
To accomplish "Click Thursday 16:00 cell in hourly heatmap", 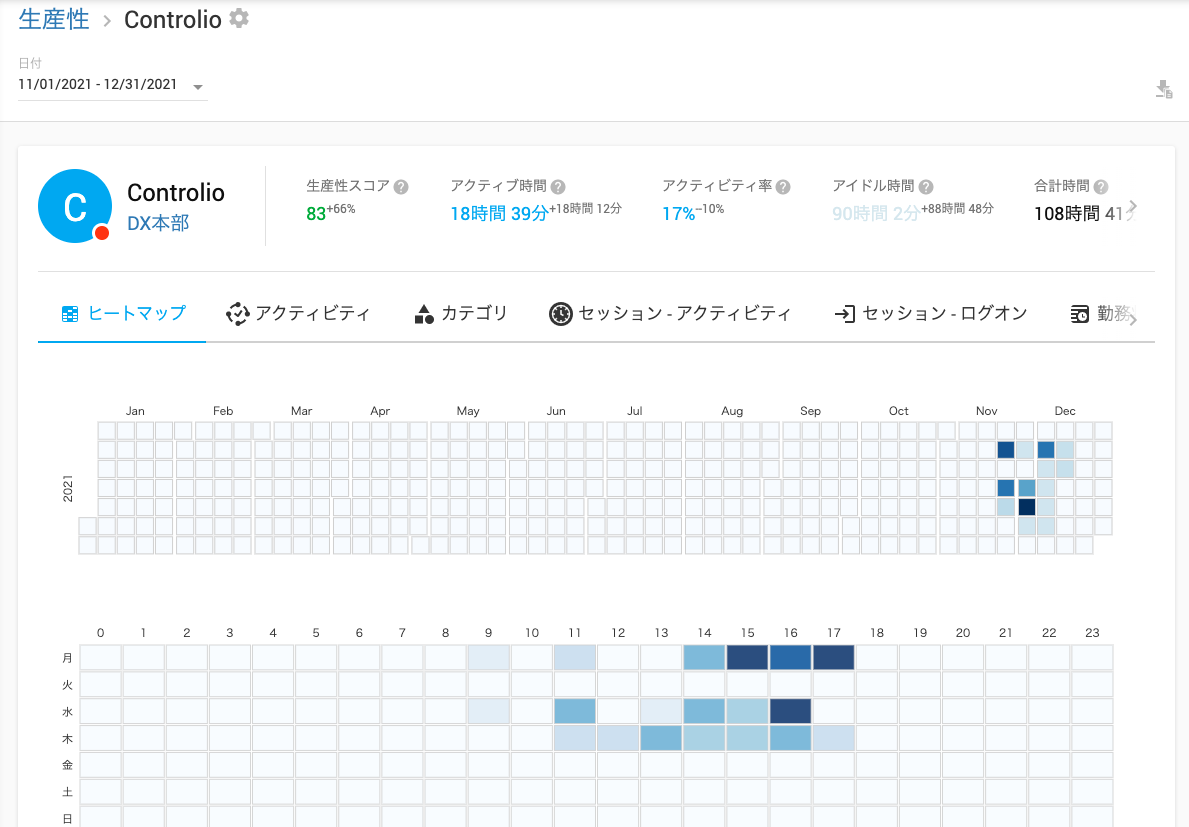I will (x=791, y=738).
